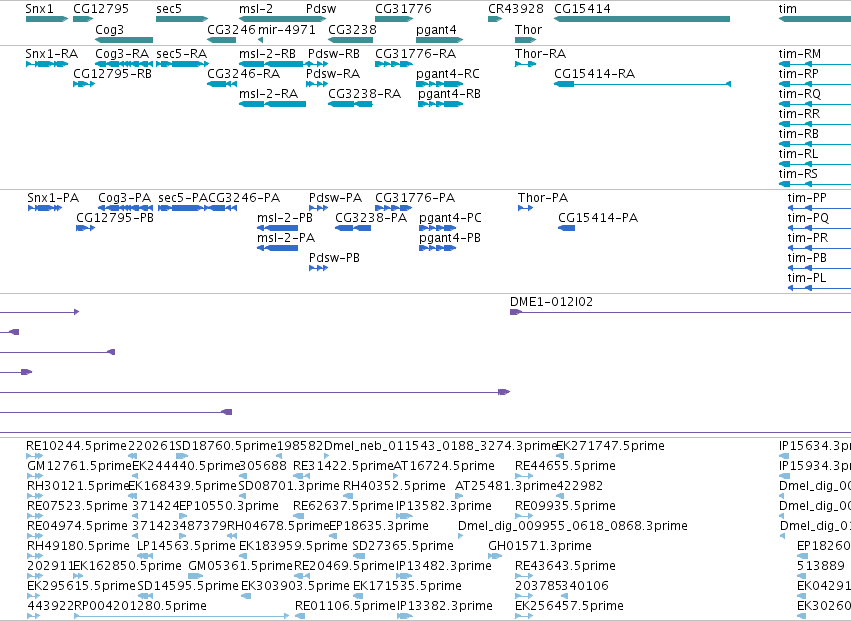
Task: Click the Cog3-PA protein label
Action: pyautogui.click(x=124, y=198)
